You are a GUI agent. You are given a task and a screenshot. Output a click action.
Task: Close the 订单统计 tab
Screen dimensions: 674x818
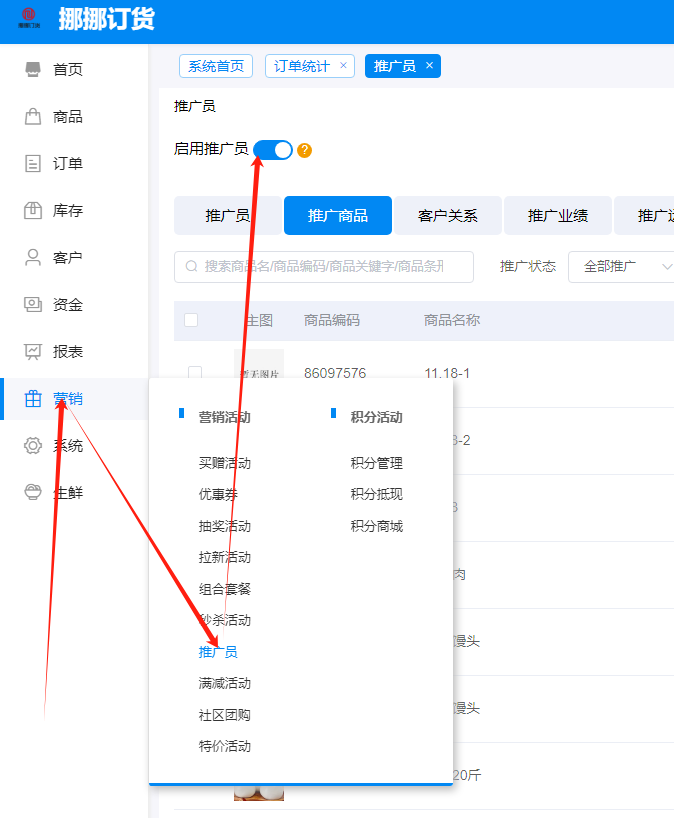pyautogui.click(x=344, y=65)
